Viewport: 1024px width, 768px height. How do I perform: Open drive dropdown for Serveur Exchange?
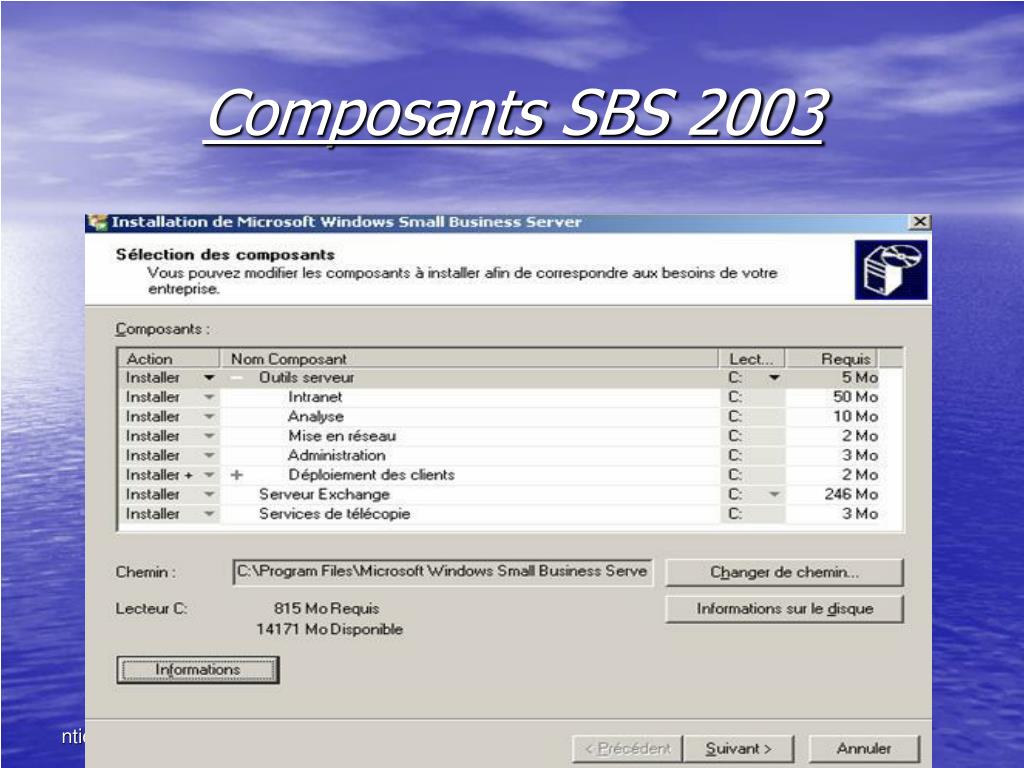[x=774, y=494]
